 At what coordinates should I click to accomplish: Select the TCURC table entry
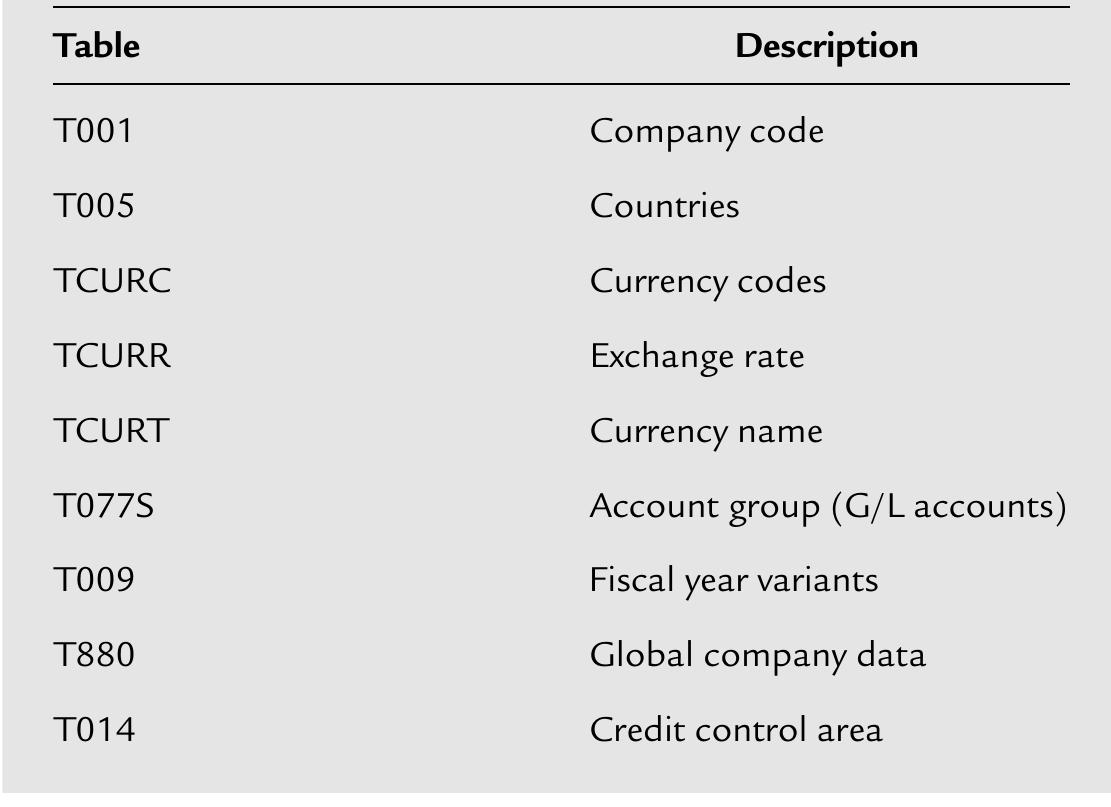112,281
